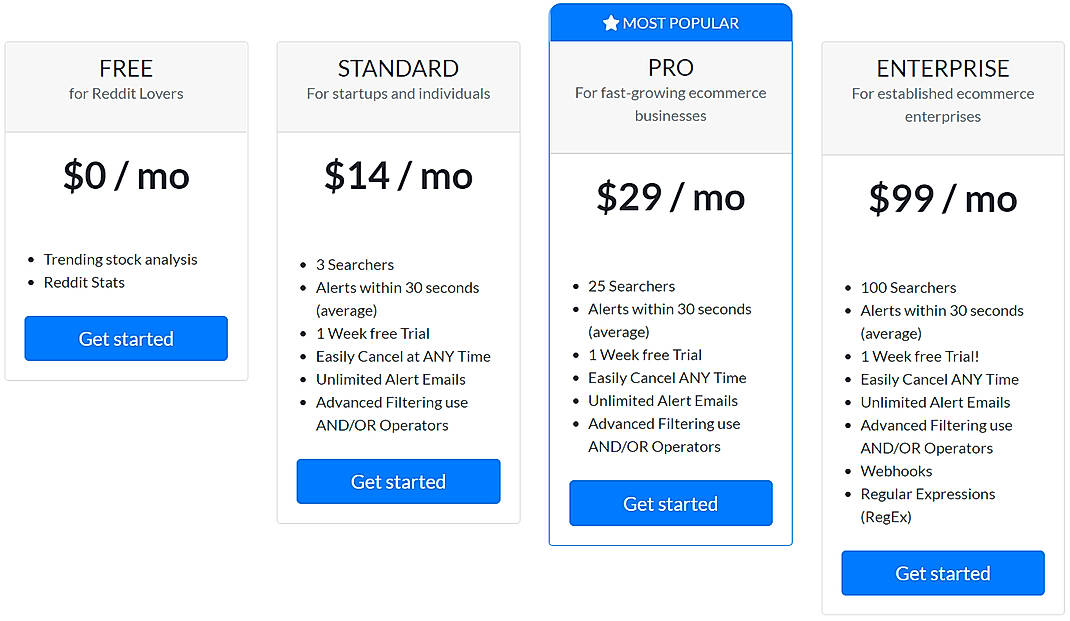Click 25 Searchers item in PRO plan
Screen dimensions: 1070x621
pyautogui.click(x=631, y=286)
